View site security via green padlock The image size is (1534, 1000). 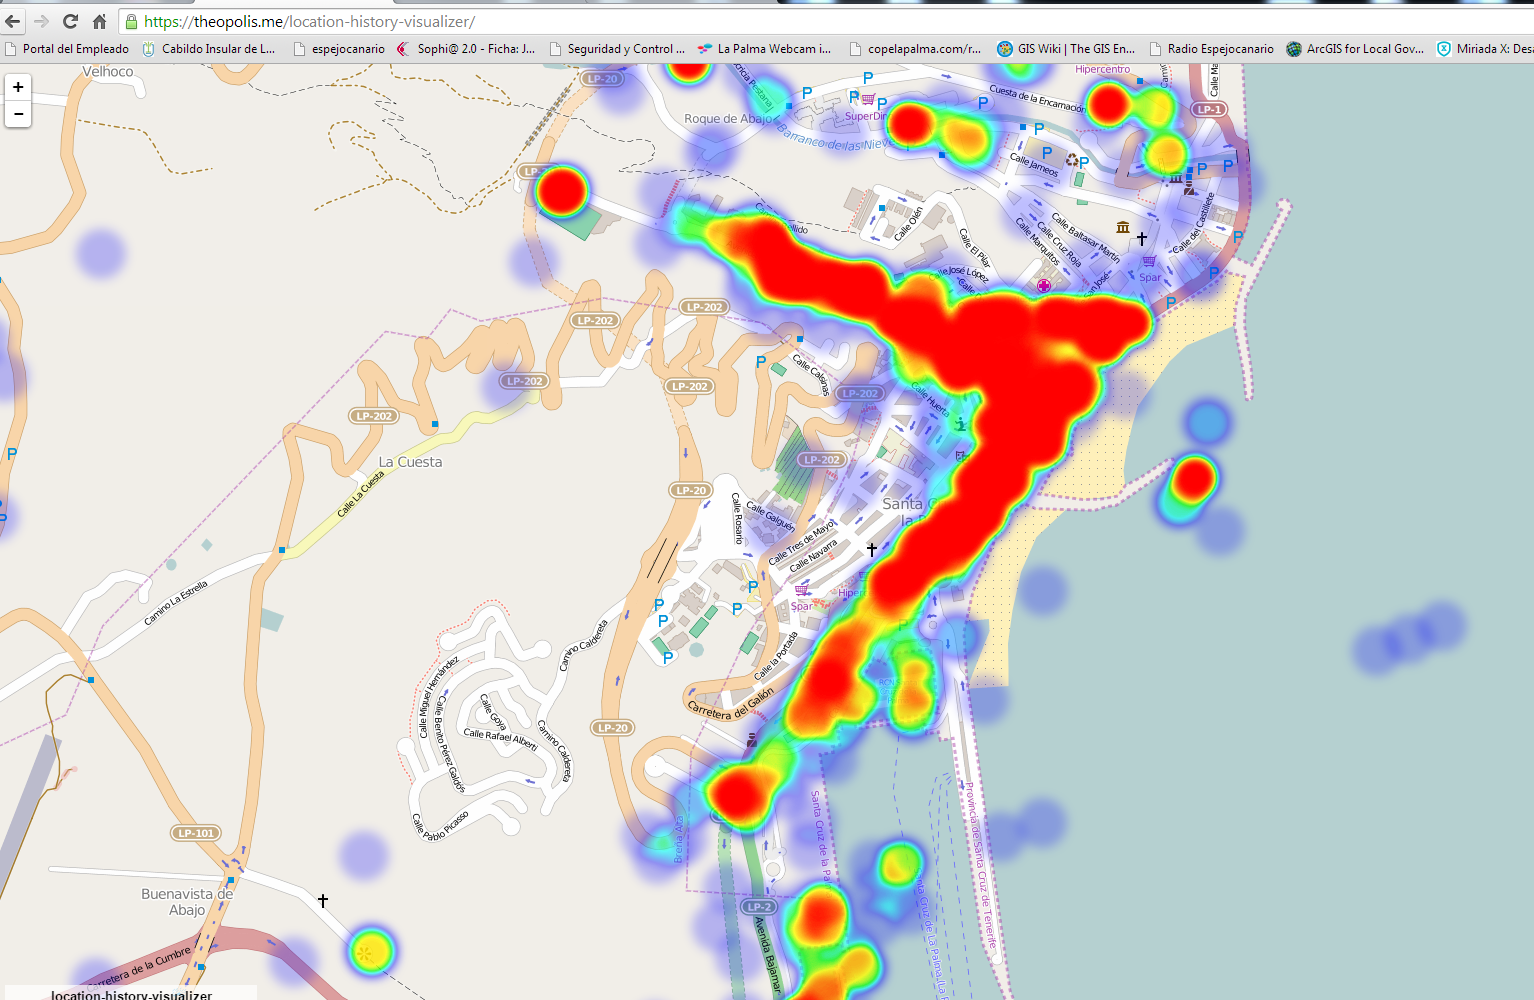[131, 21]
